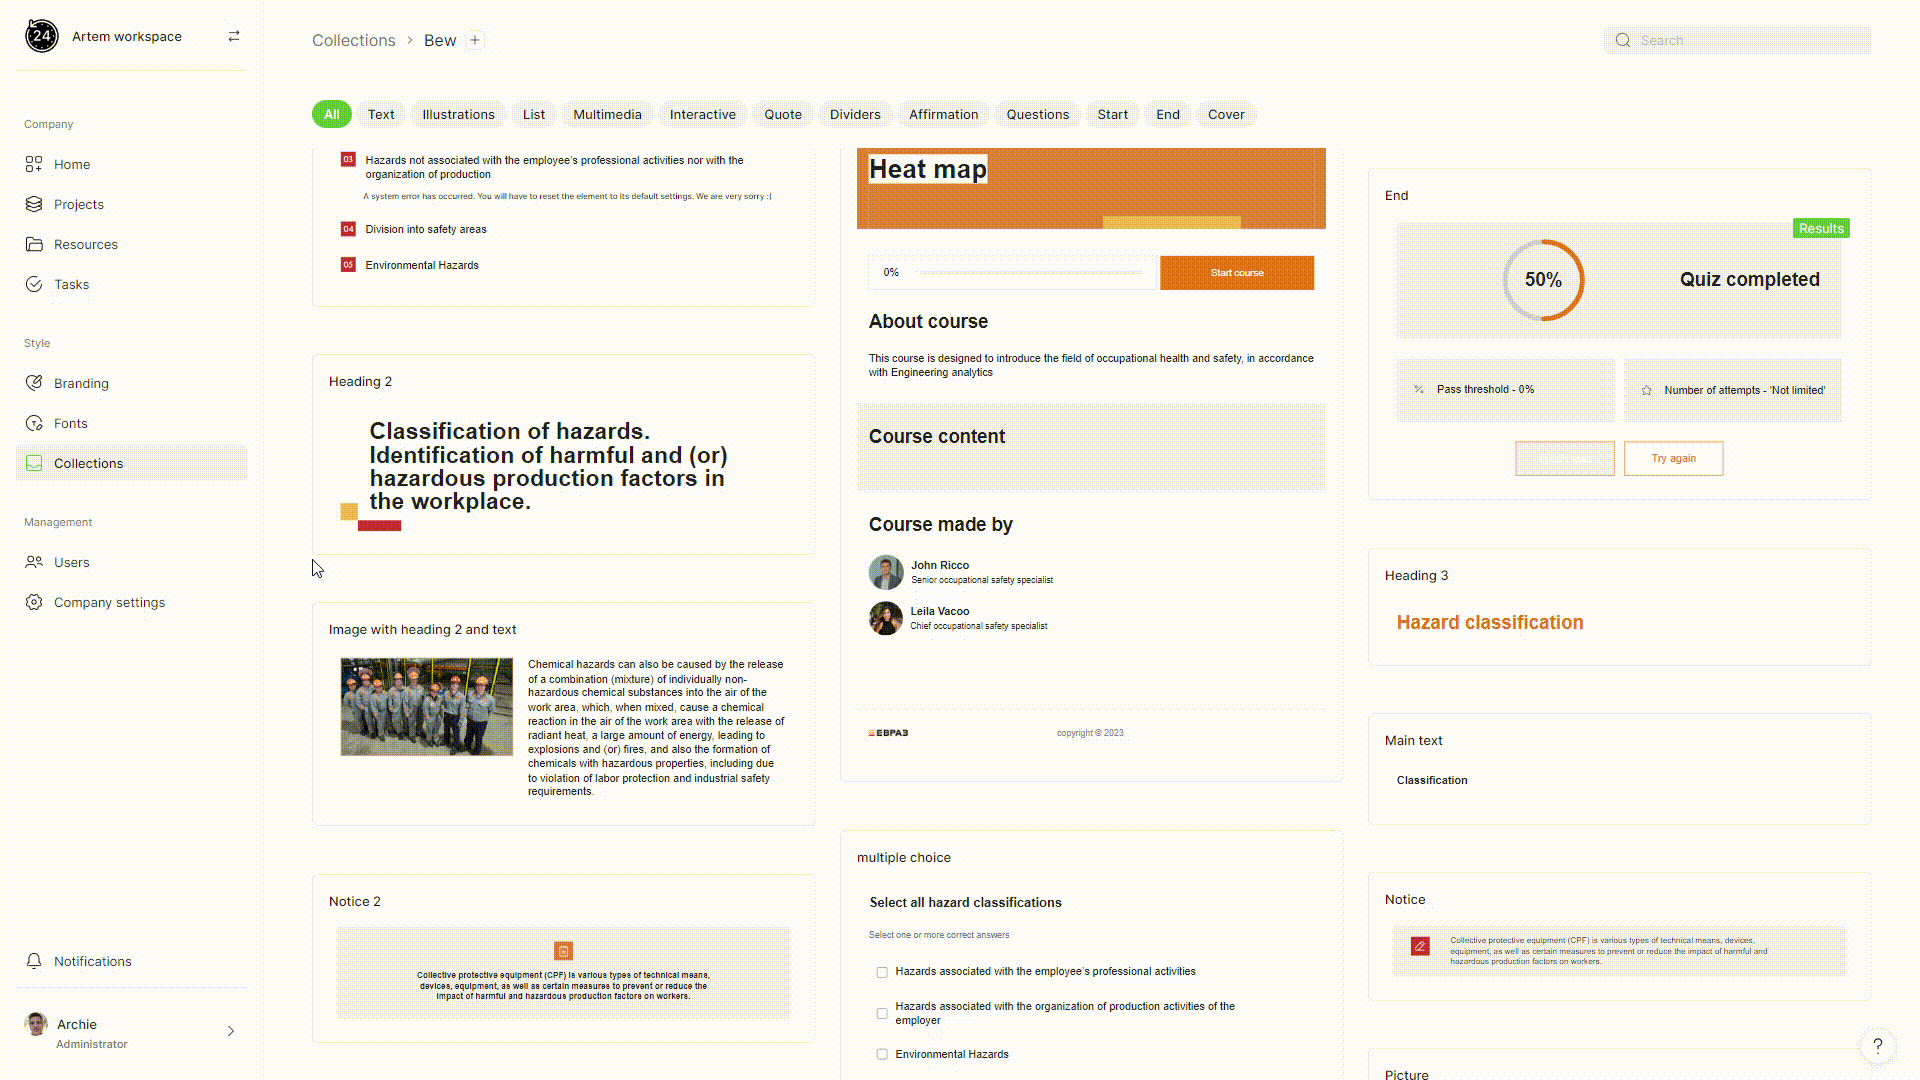Image resolution: width=1920 pixels, height=1080 pixels.
Task: Open the Resources folder icon
Action: 34,244
